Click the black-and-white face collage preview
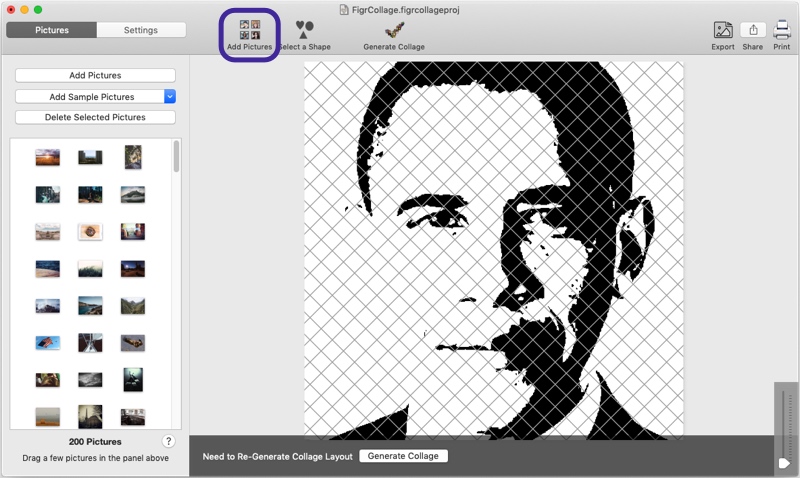Image resolution: width=800 pixels, height=478 pixels. [x=493, y=250]
